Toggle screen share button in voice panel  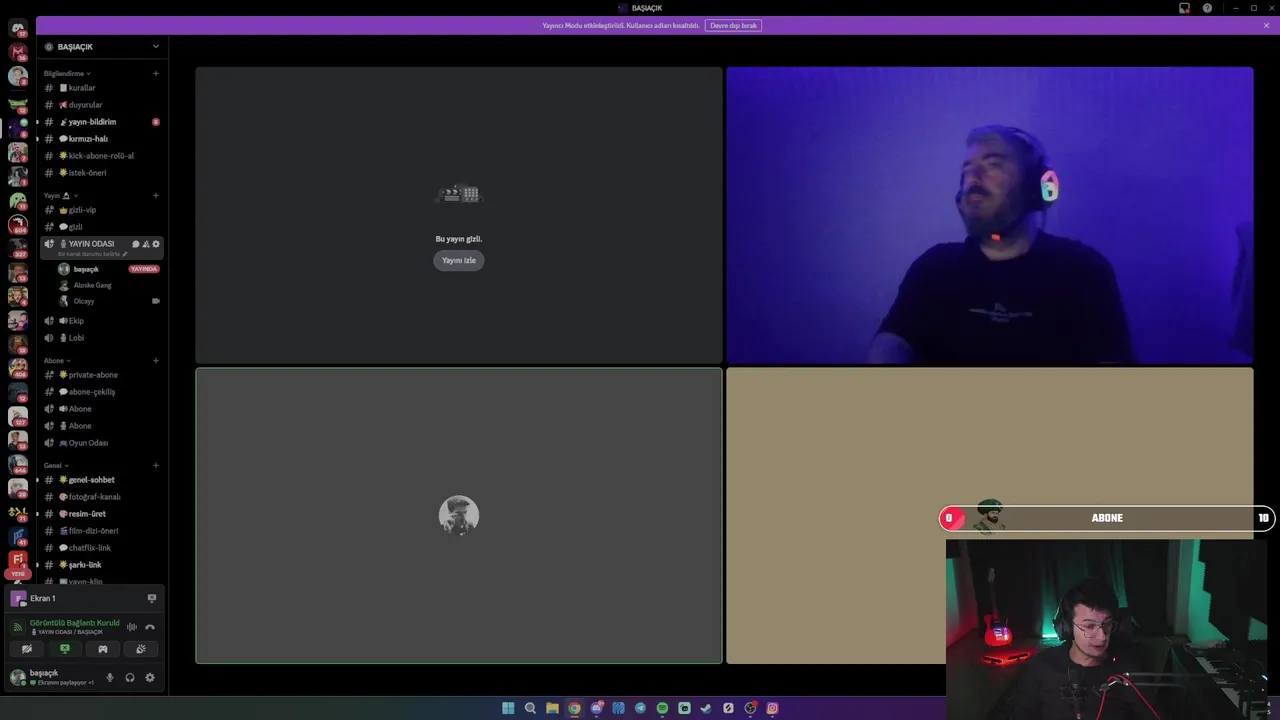pyautogui.click(x=65, y=649)
